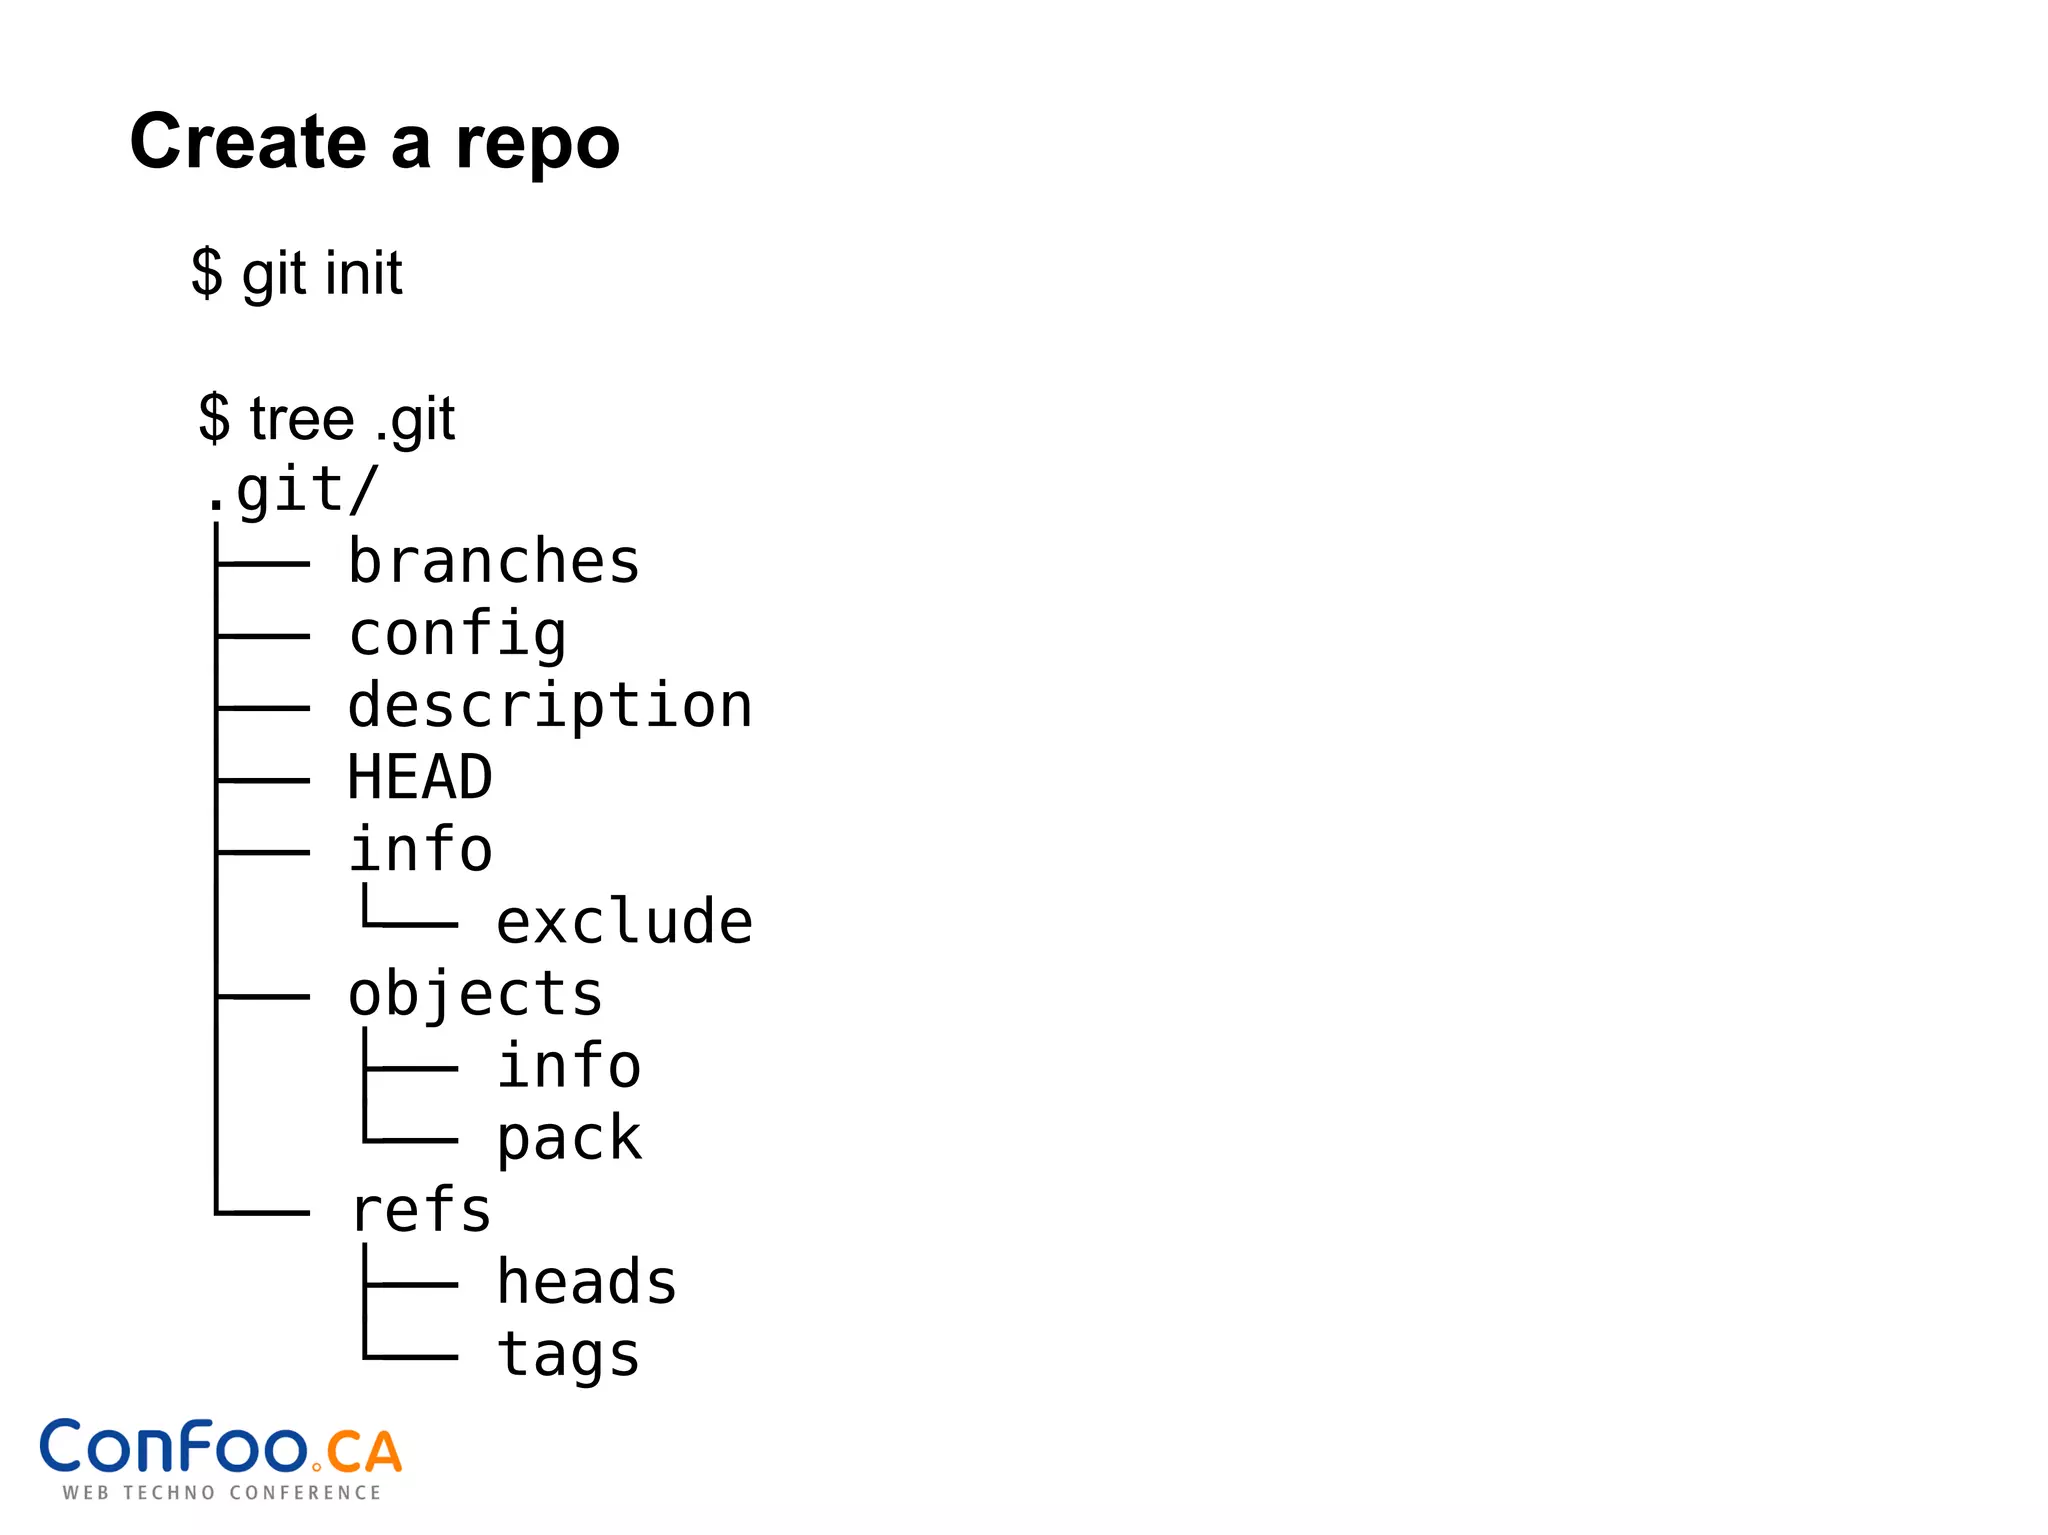Open the pack folder under objects
Viewport: 2048px width, 1535px height.
pos(569,1138)
